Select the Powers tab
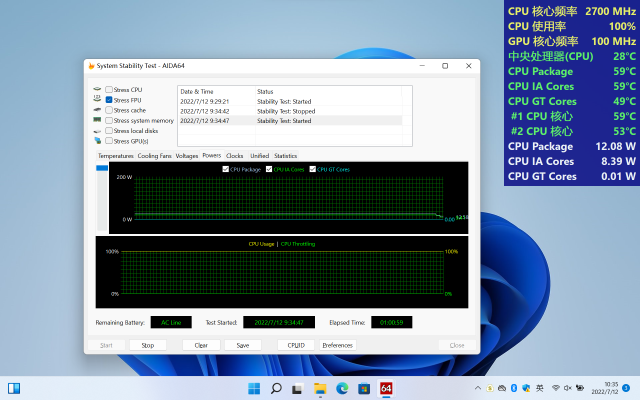The width and height of the screenshot is (640, 400). pos(211,156)
